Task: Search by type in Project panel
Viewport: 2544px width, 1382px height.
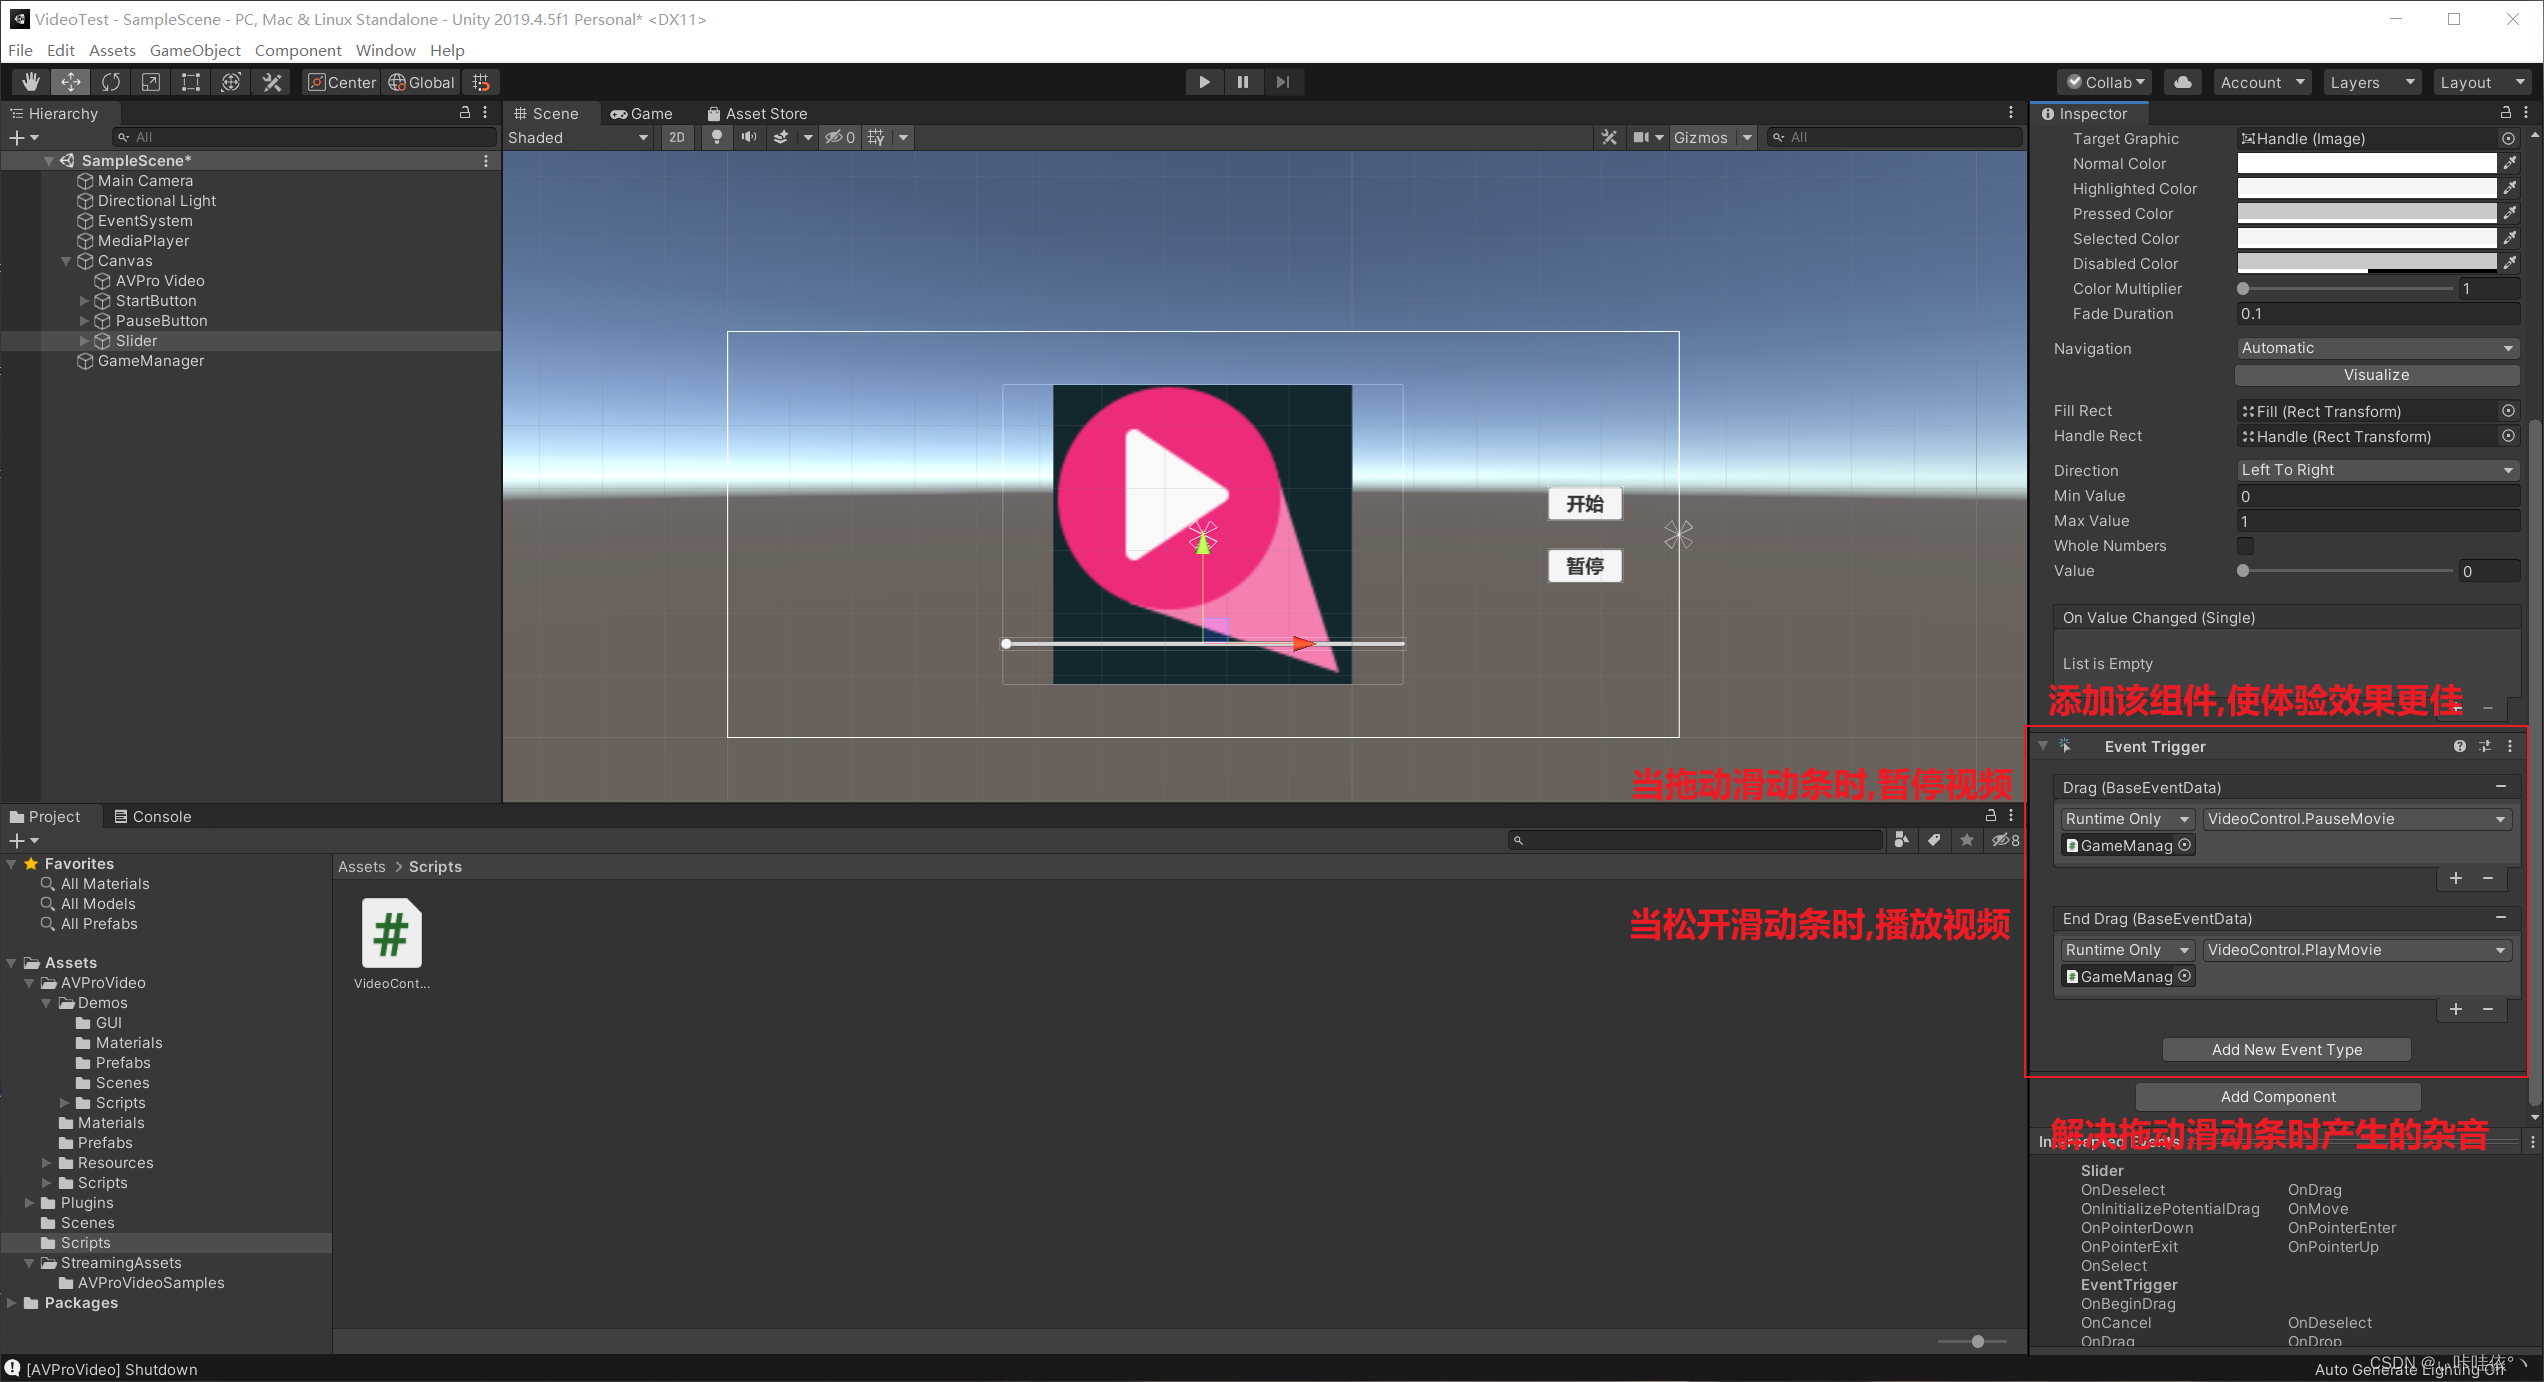Action: [1901, 840]
